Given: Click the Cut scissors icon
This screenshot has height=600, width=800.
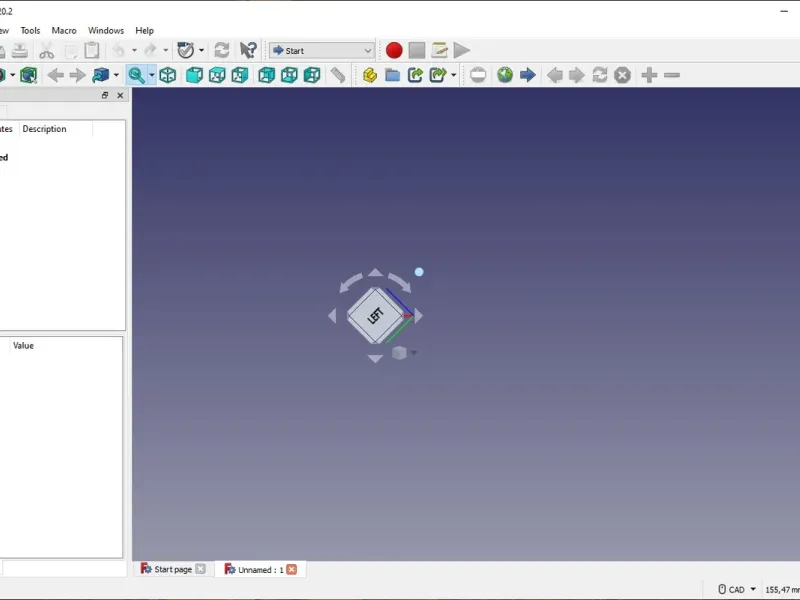Looking at the screenshot, I should (46, 51).
